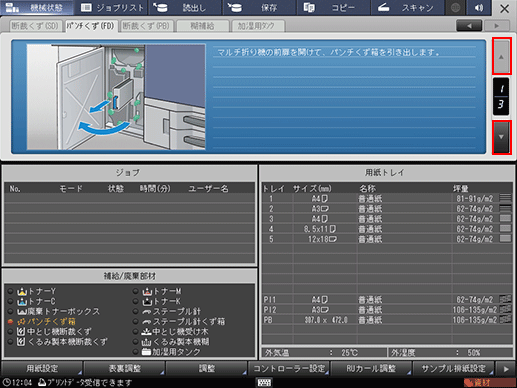Open the on-screen keyboard icon
This screenshot has height=388, width=517.
[264, 382]
